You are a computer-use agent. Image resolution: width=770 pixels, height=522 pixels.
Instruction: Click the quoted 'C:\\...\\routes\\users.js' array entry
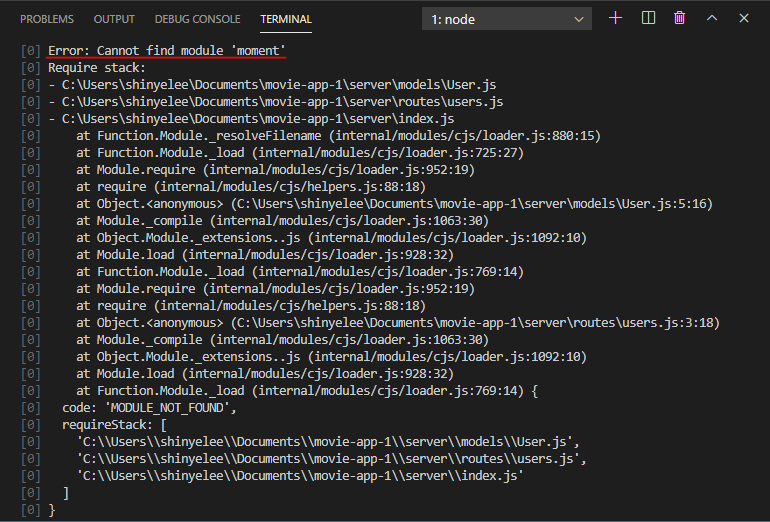331,459
